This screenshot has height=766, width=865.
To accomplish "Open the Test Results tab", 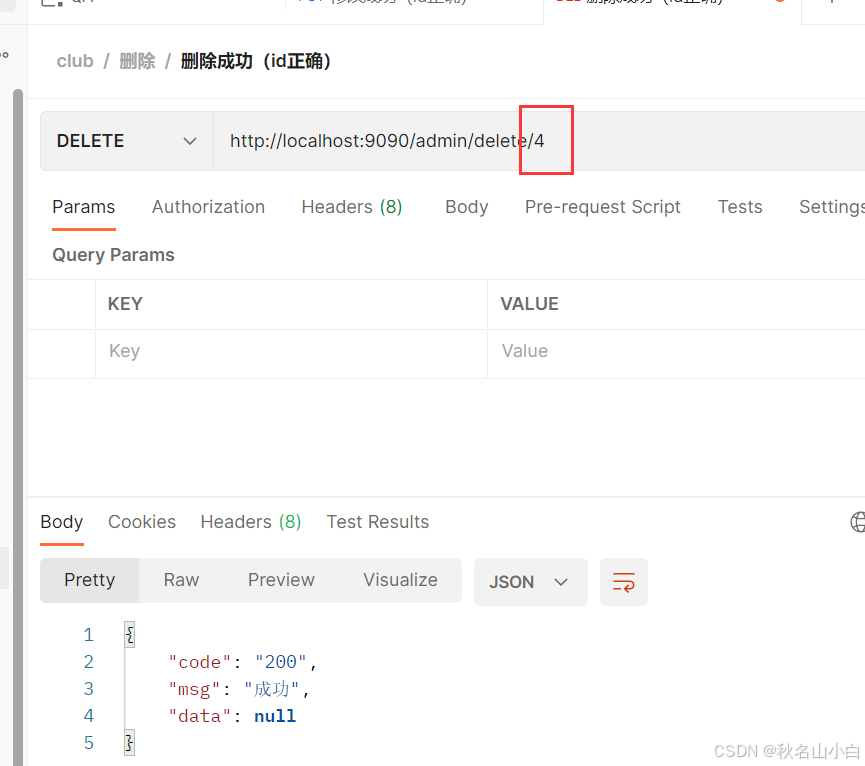I will click(378, 522).
